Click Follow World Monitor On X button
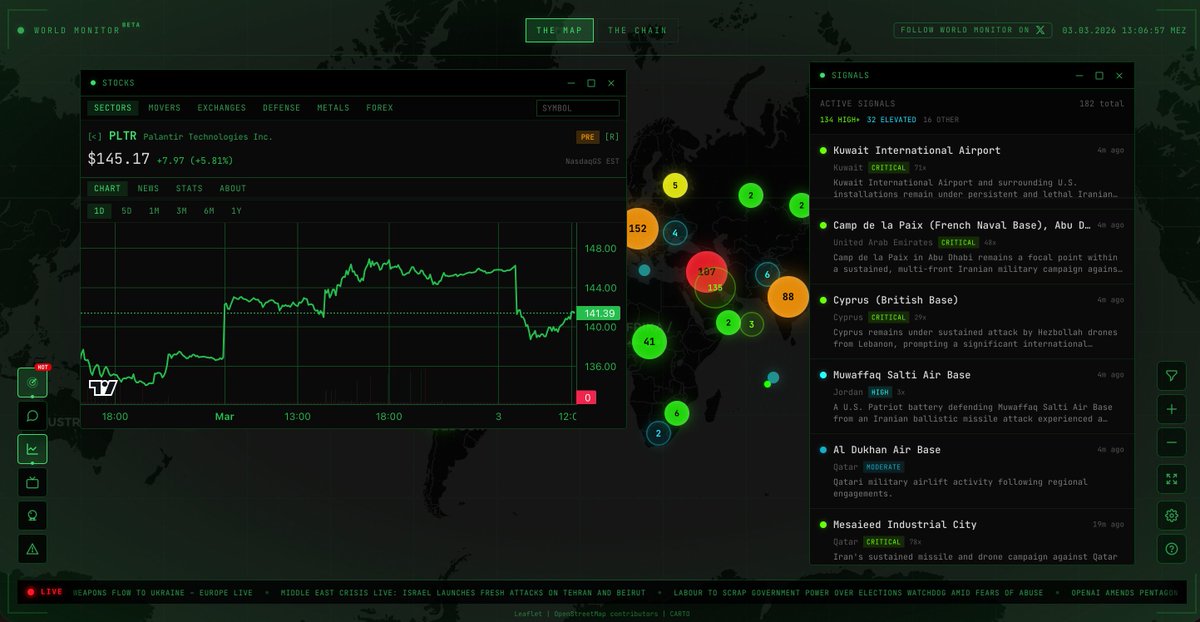Viewport: 1200px width, 622px height. (x=974, y=30)
